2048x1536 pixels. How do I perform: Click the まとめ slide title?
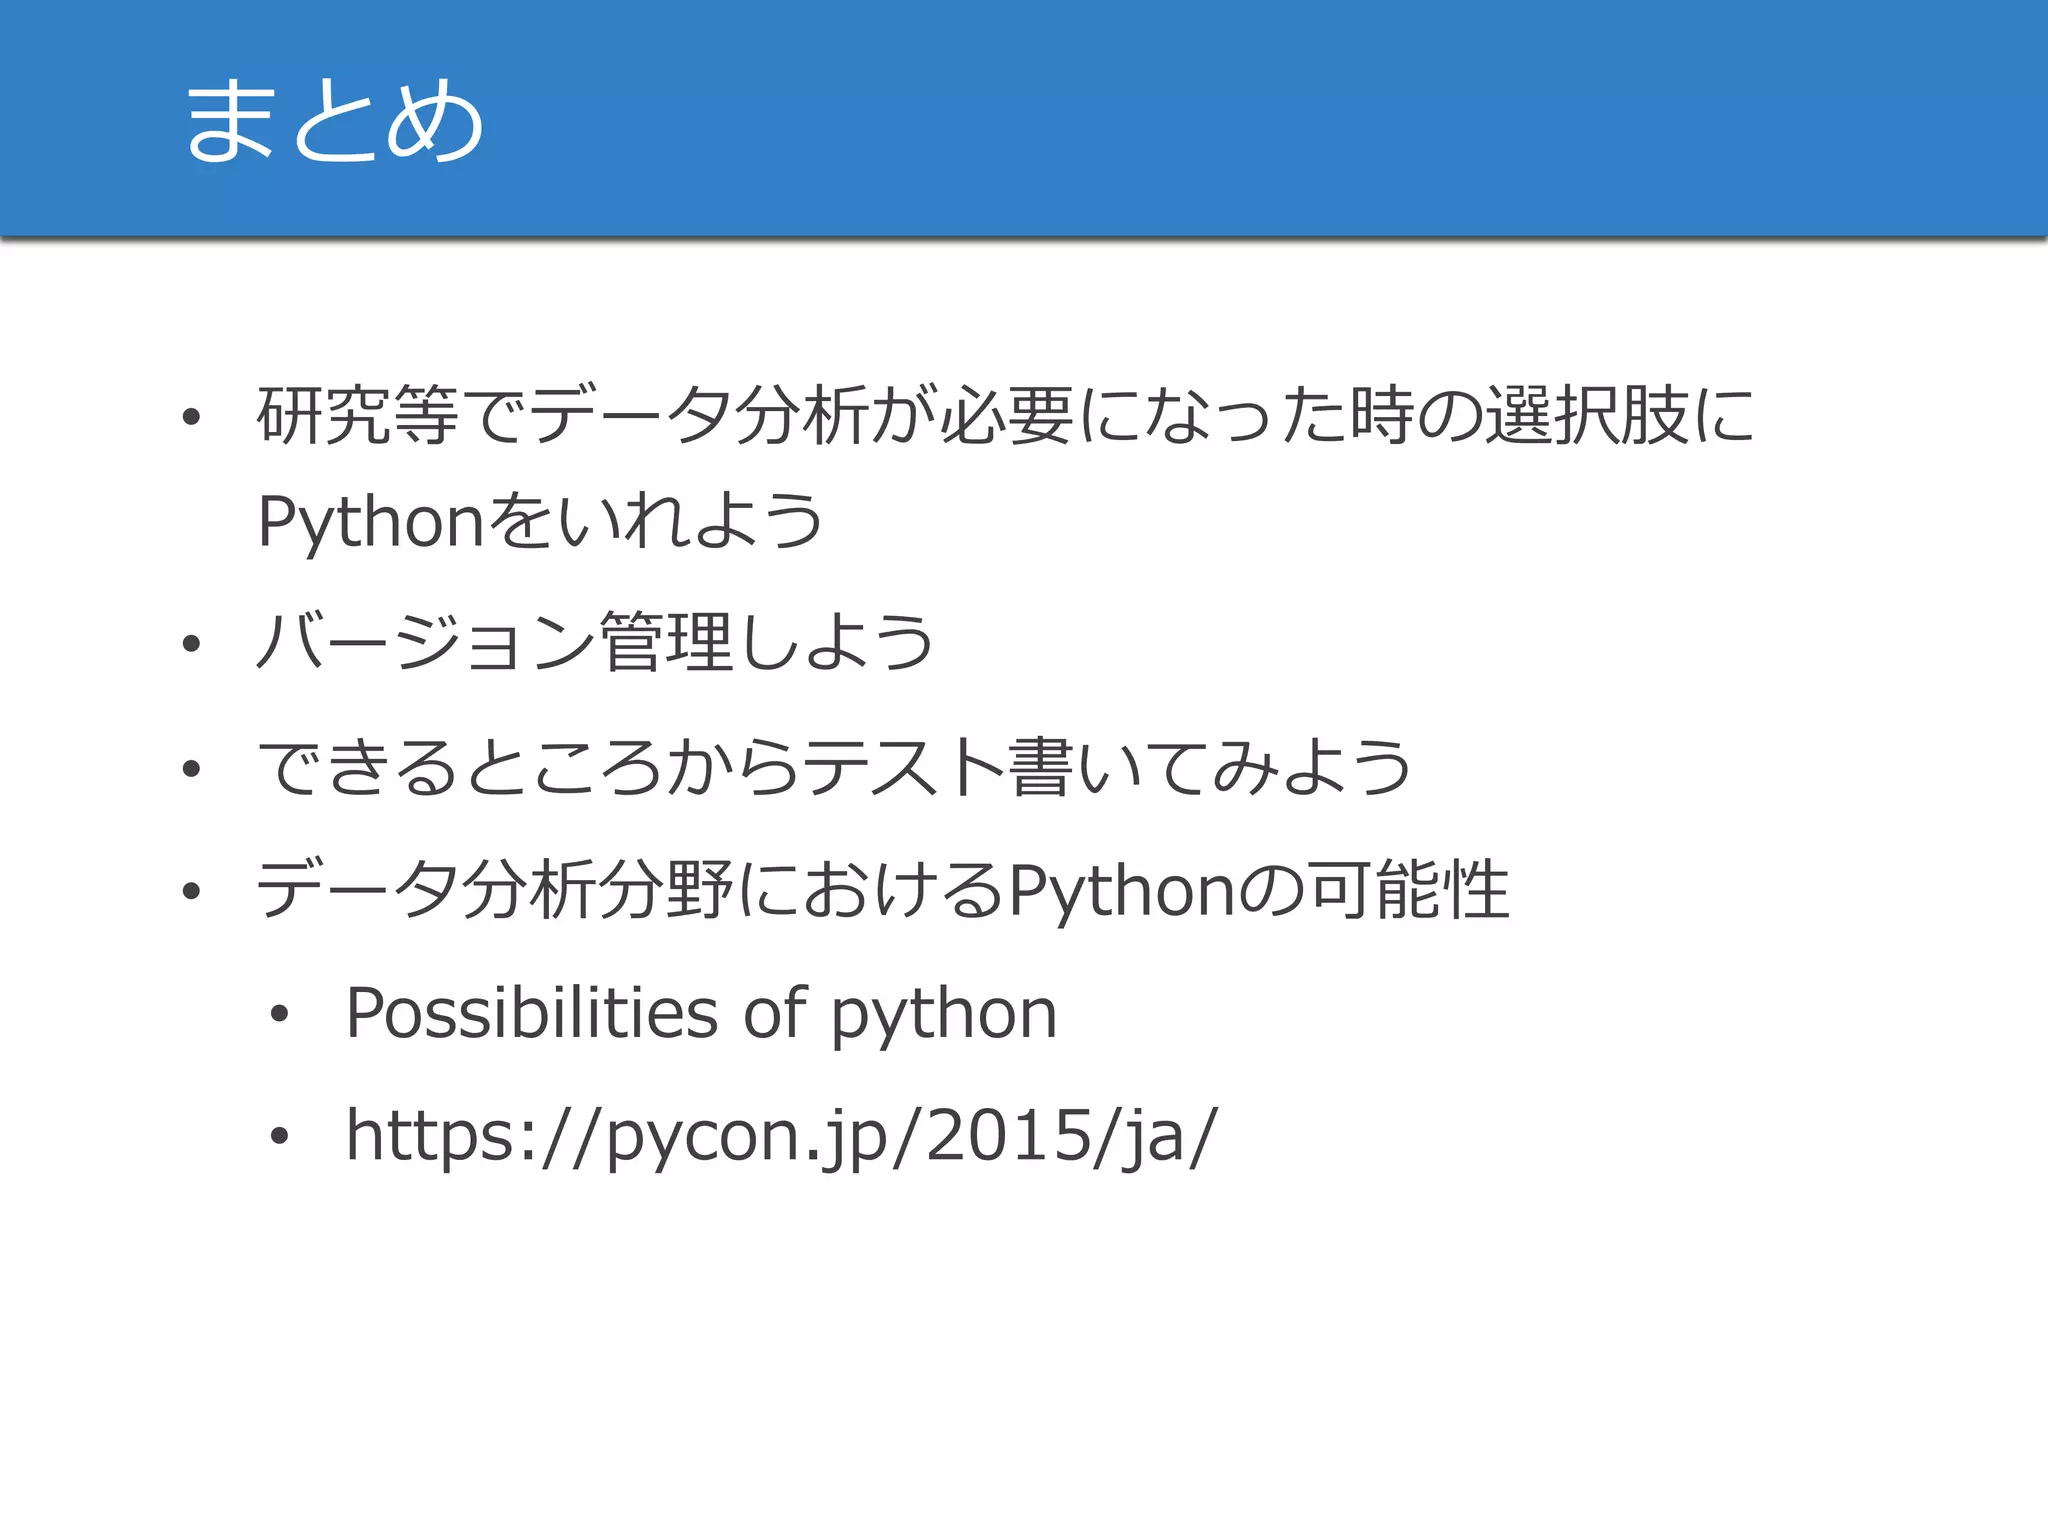click(335, 121)
